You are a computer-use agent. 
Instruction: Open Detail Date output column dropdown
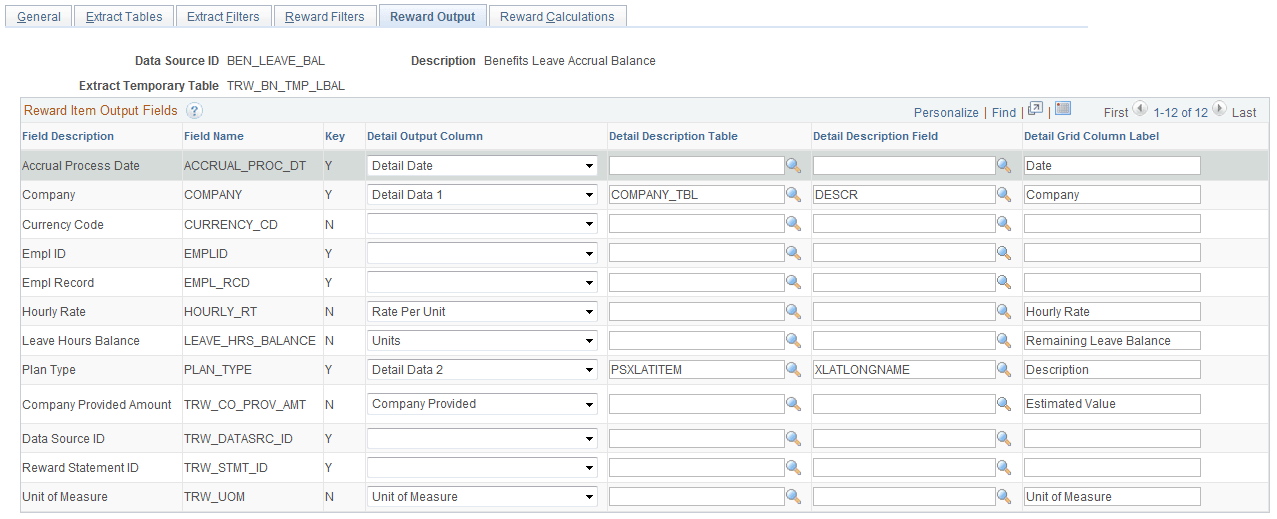(x=483, y=165)
